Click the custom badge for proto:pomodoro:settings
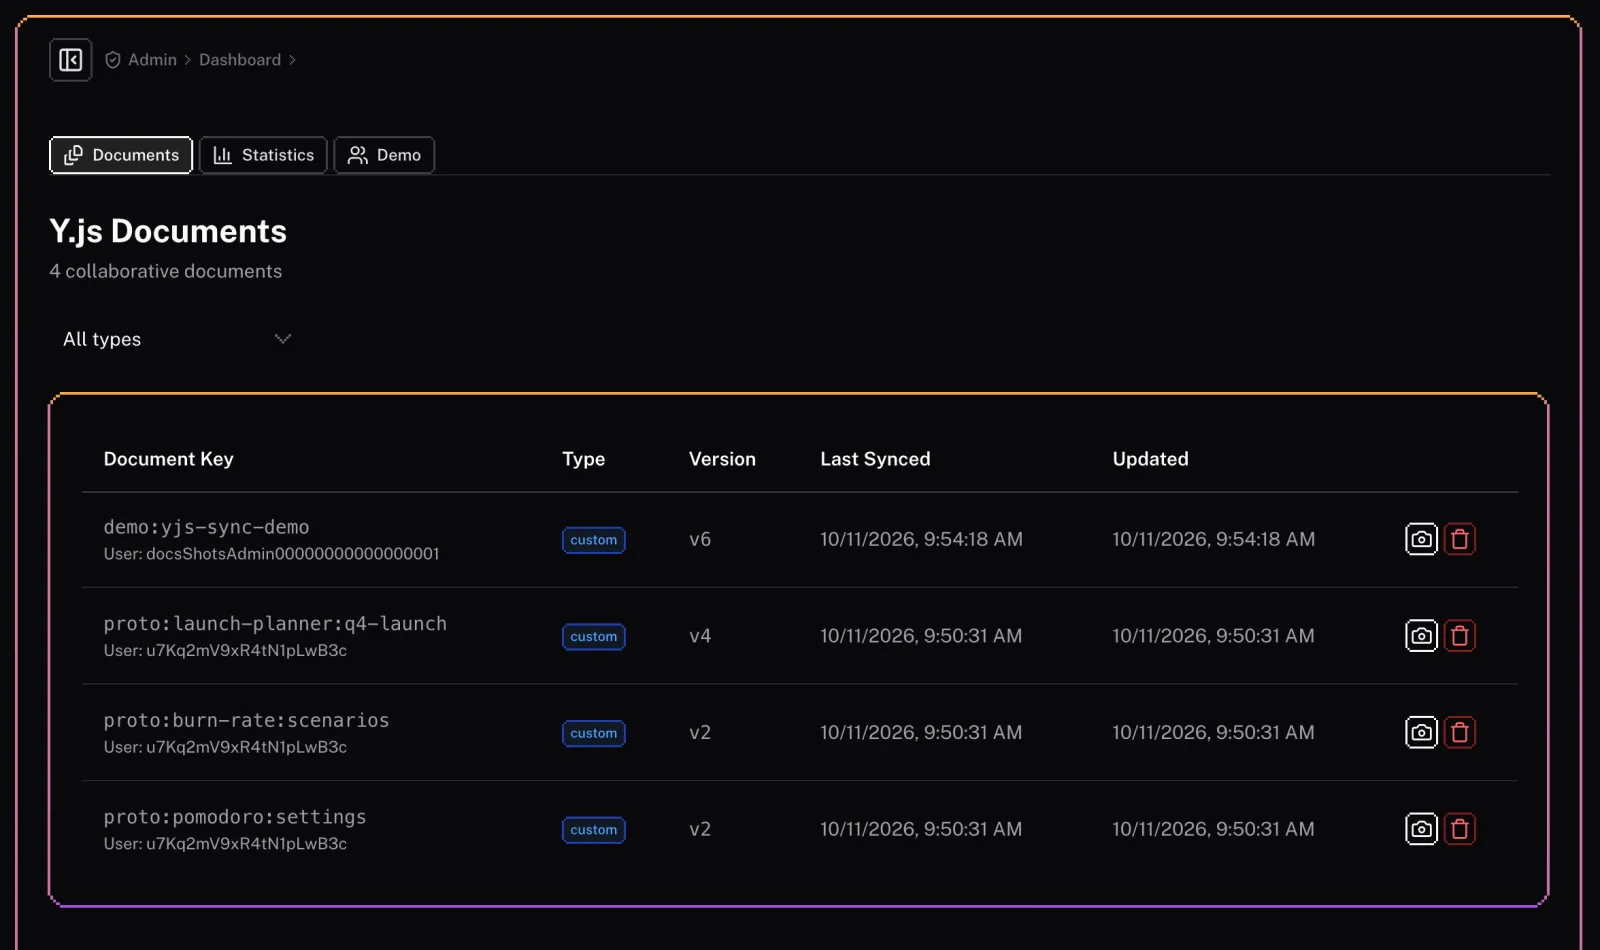This screenshot has width=1600, height=950. (594, 830)
